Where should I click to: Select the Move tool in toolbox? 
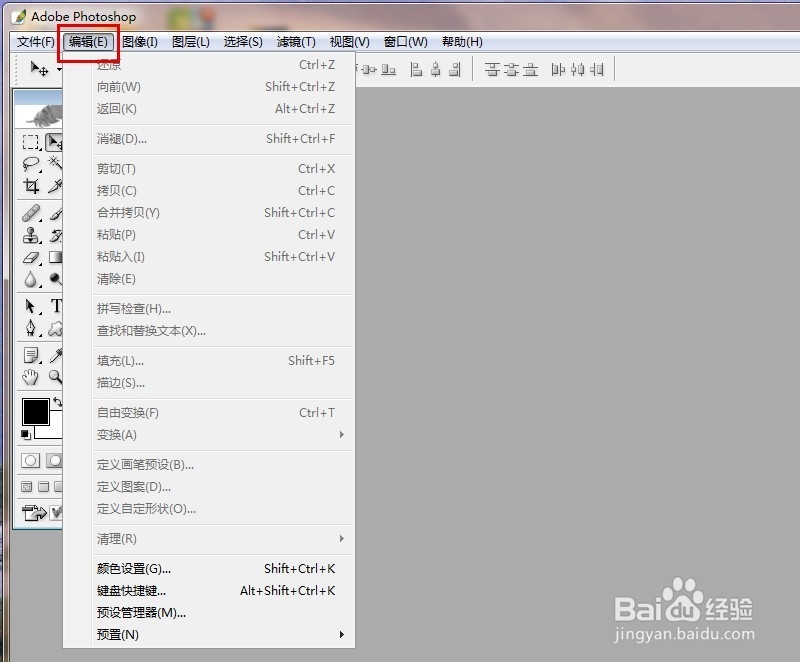tap(54, 142)
